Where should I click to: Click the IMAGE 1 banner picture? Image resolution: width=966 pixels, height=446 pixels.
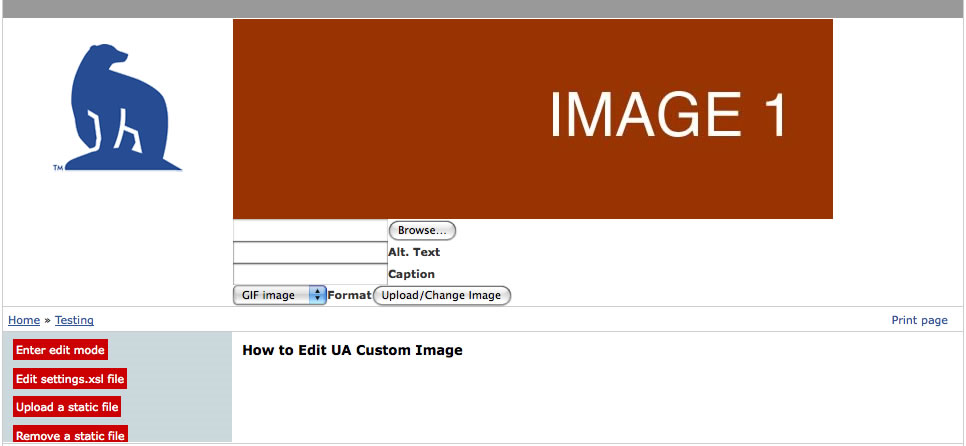(533, 119)
